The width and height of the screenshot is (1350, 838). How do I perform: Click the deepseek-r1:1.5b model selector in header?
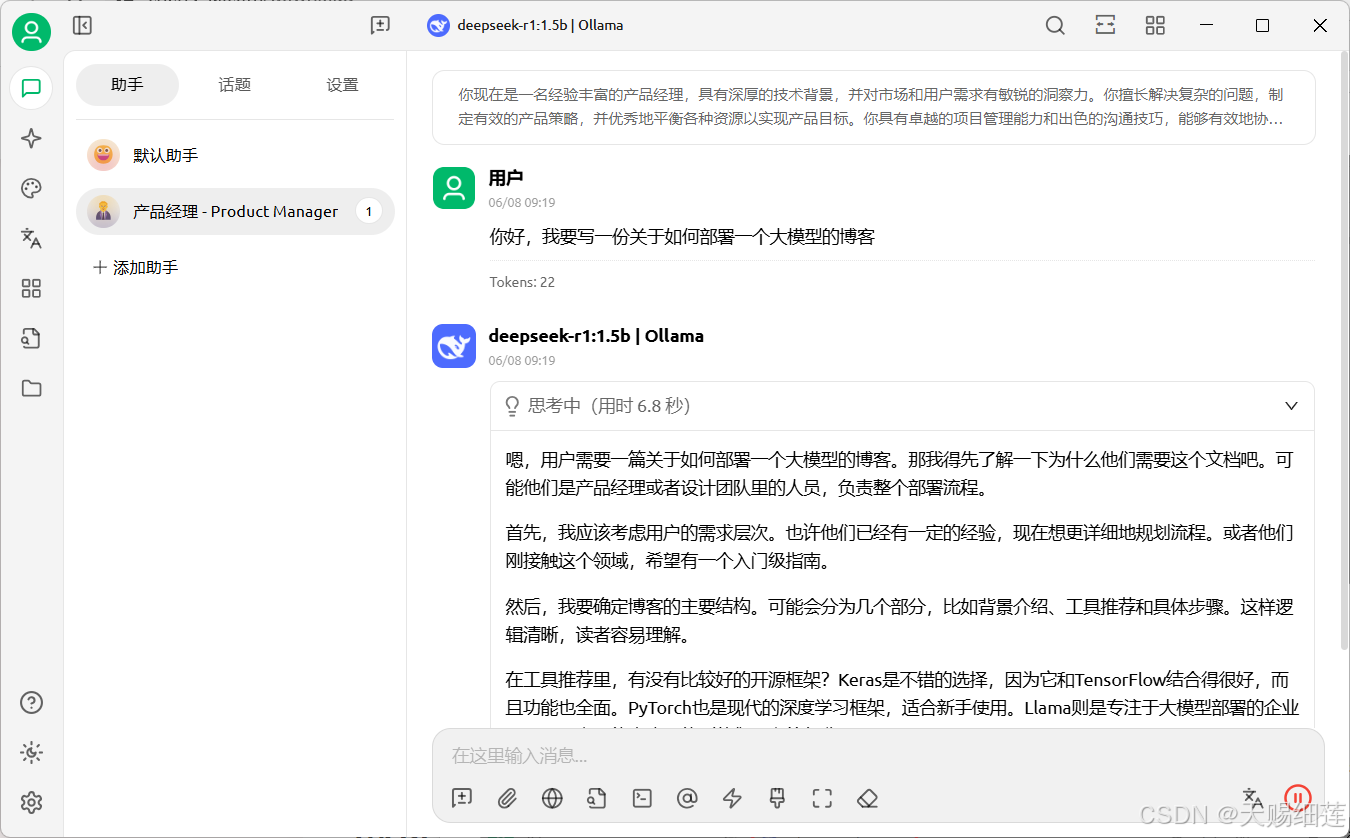[525, 26]
